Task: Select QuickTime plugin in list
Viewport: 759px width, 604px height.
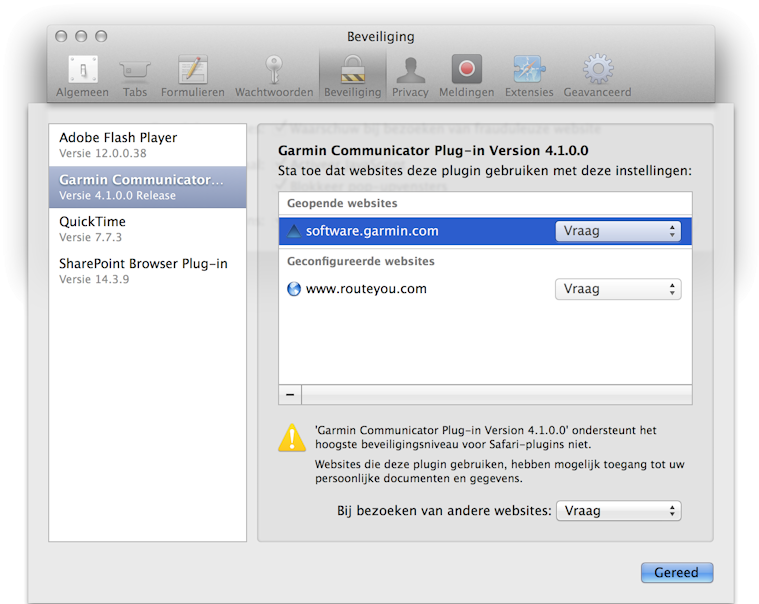Action: [148, 229]
